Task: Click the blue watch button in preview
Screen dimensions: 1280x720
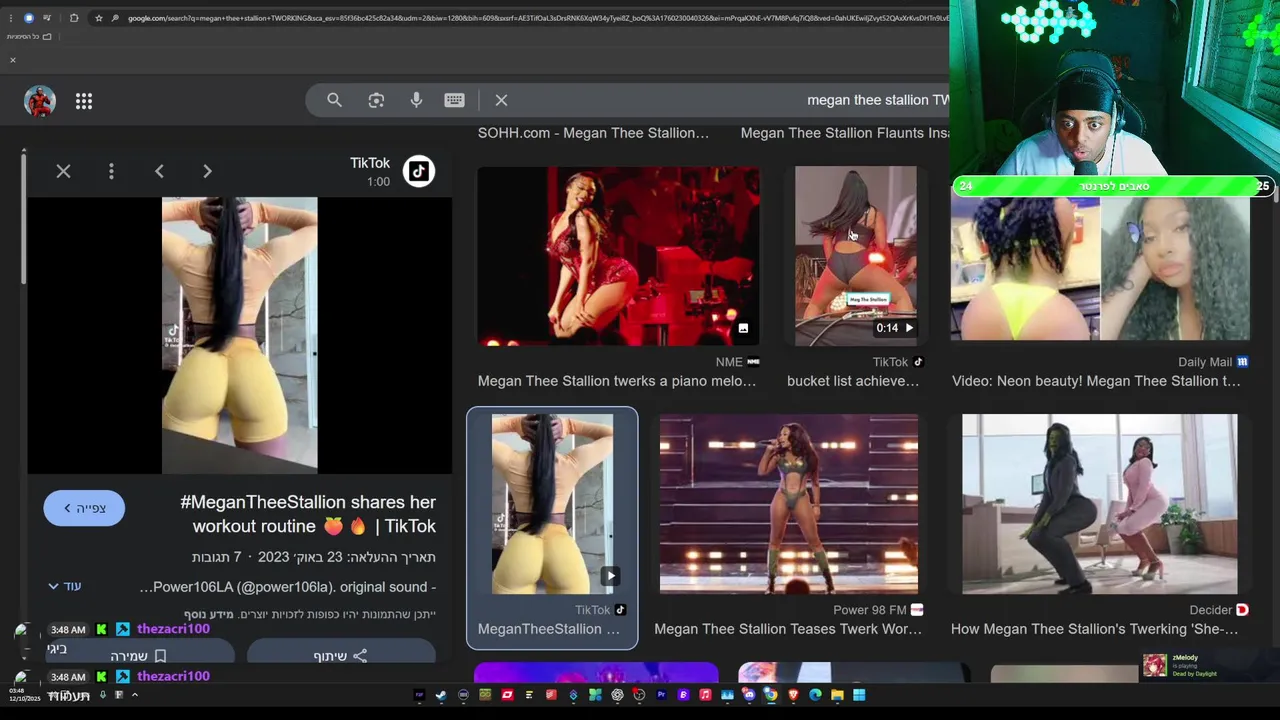Action: pyautogui.click(x=84, y=508)
